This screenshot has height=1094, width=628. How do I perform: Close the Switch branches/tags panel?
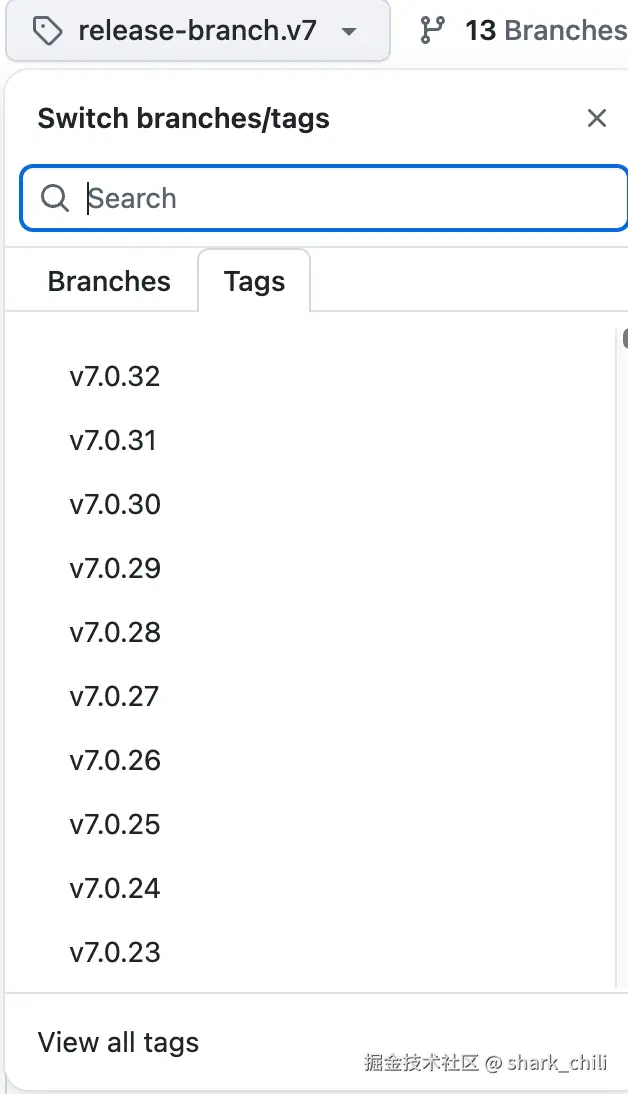tap(597, 118)
